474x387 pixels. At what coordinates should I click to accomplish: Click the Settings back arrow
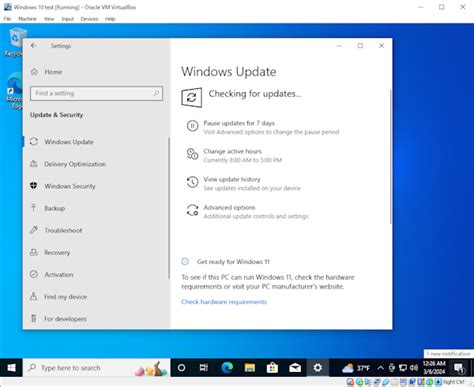[34, 45]
